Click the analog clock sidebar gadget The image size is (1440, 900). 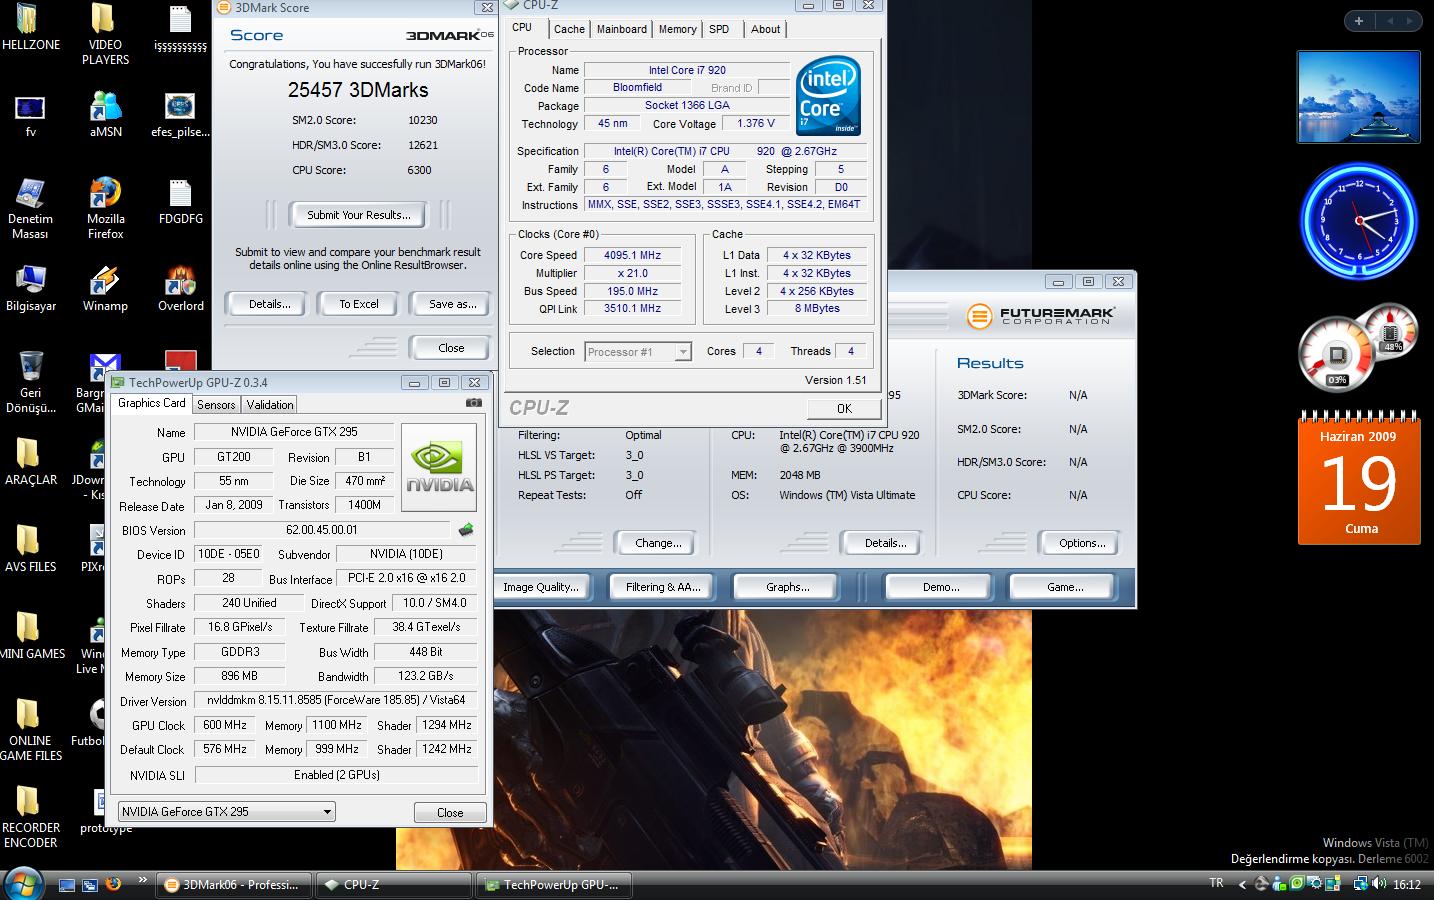pos(1359,221)
